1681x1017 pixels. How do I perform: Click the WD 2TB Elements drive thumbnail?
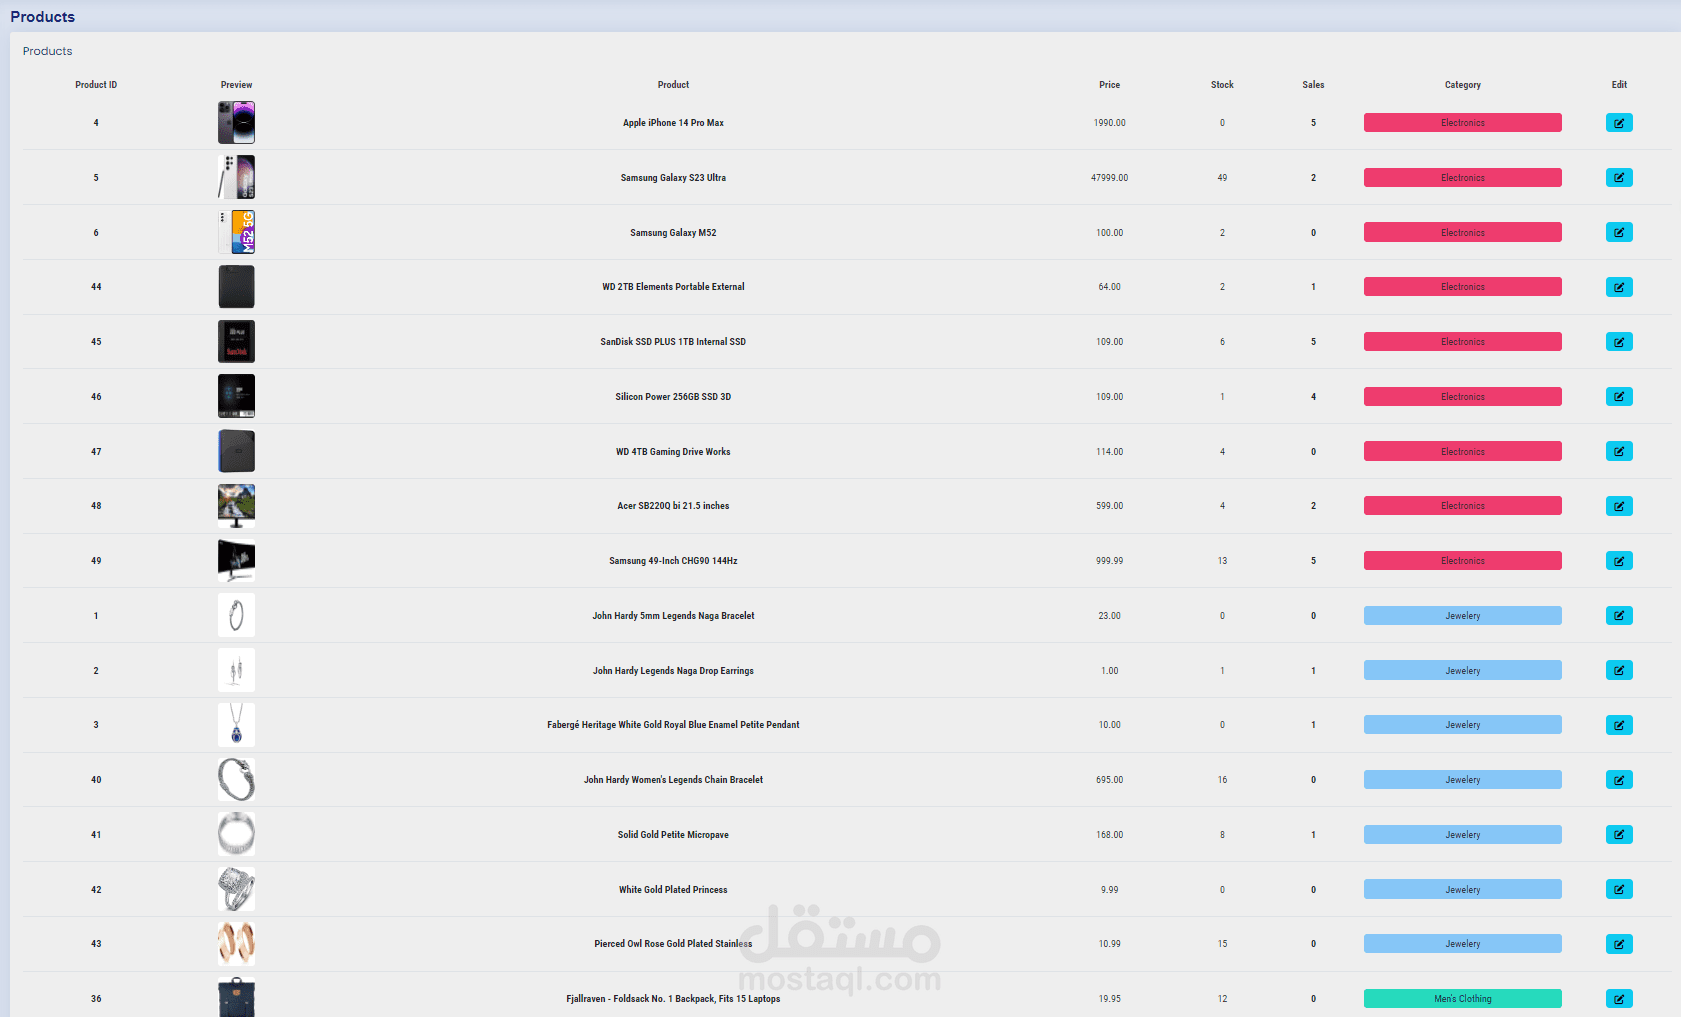click(236, 287)
